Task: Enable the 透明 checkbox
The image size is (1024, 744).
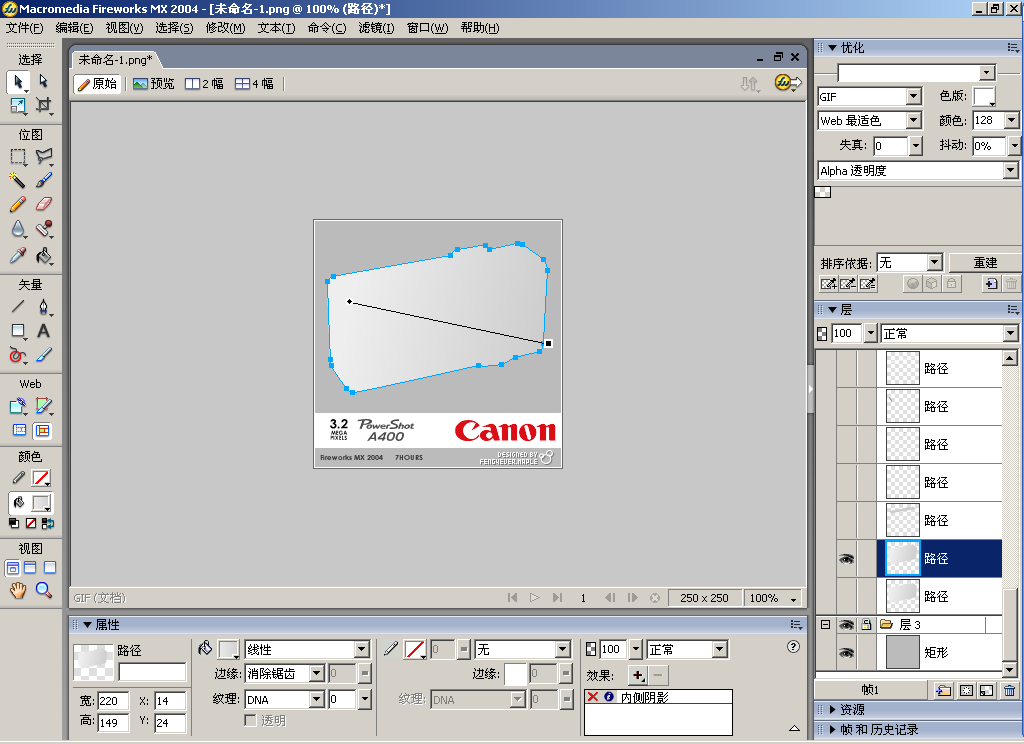Action: click(x=250, y=720)
